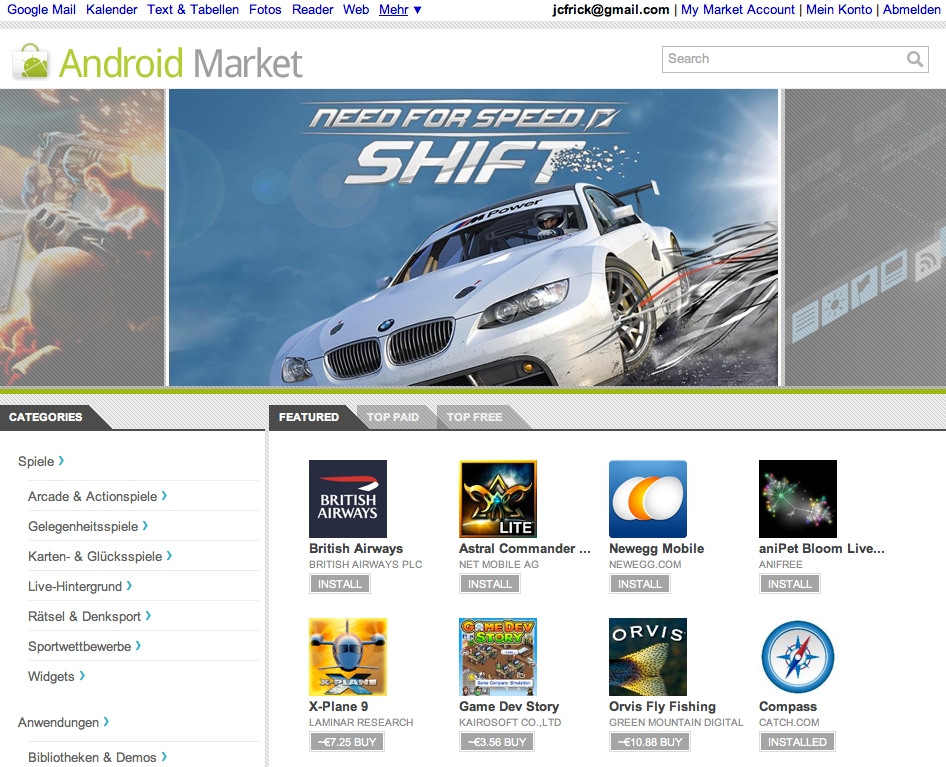The width and height of the screenshot is (946, 767).
Task: Open the Game Dev Story app icon
Action: coord(498,657)
